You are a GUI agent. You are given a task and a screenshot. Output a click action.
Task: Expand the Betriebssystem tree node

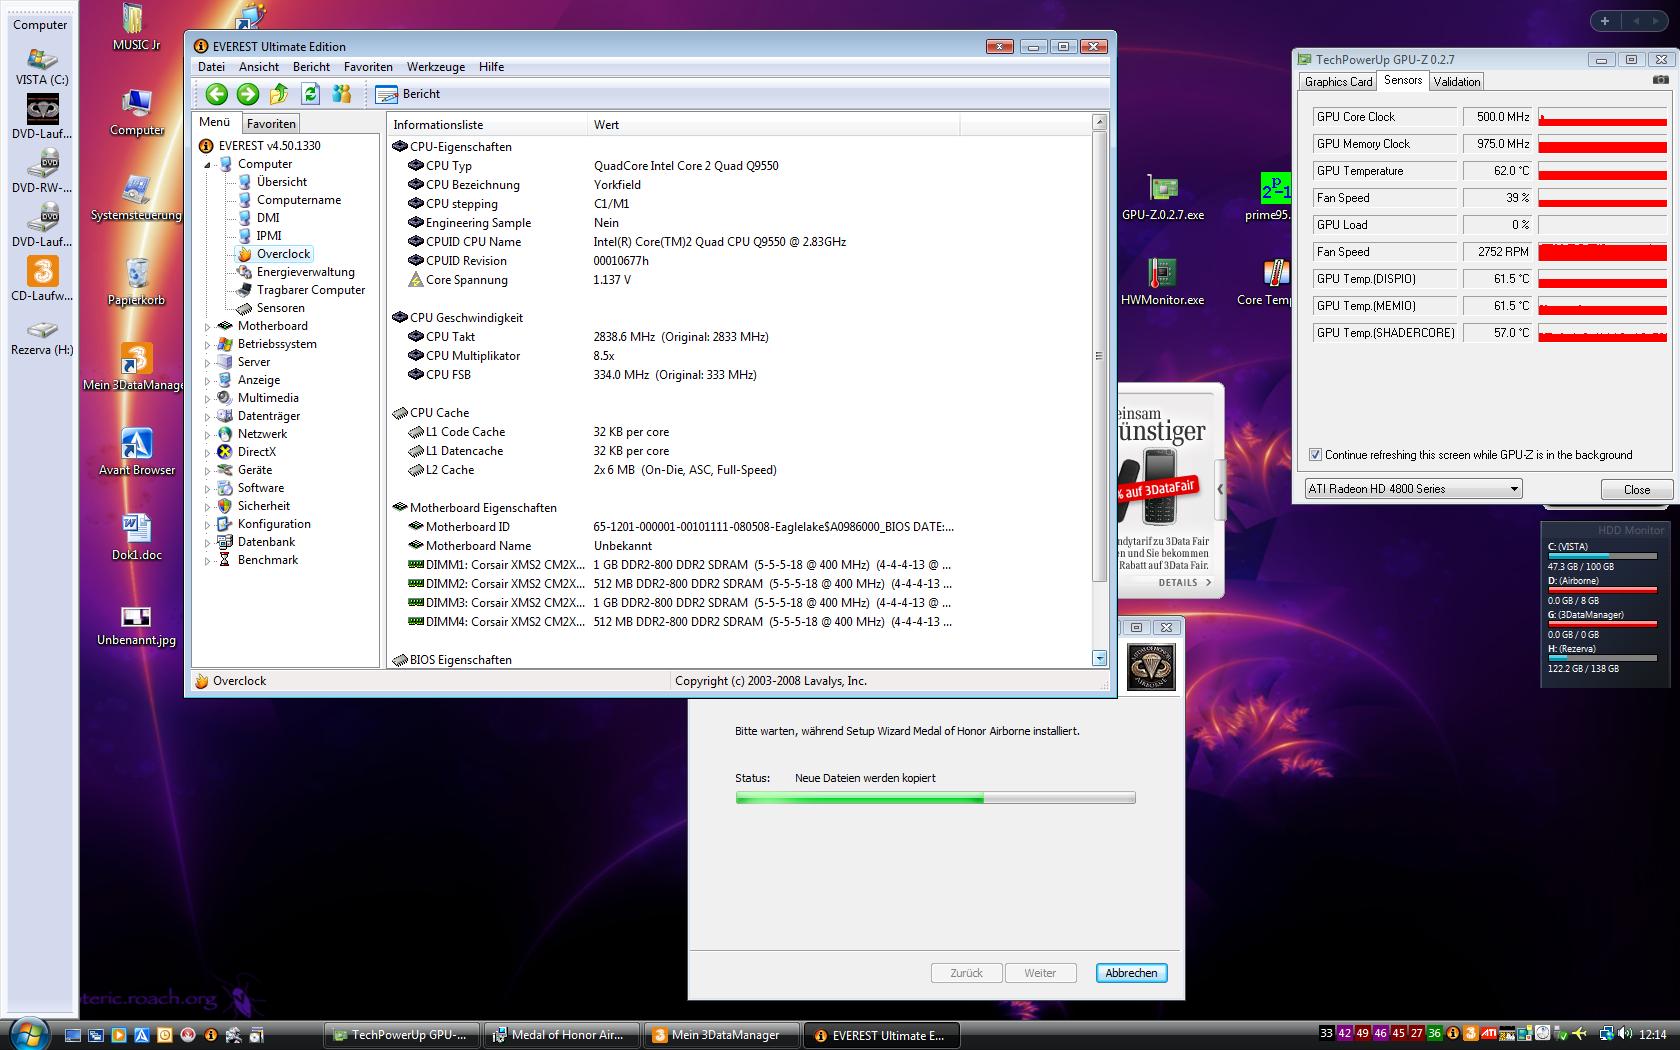[x=208, y=344]
